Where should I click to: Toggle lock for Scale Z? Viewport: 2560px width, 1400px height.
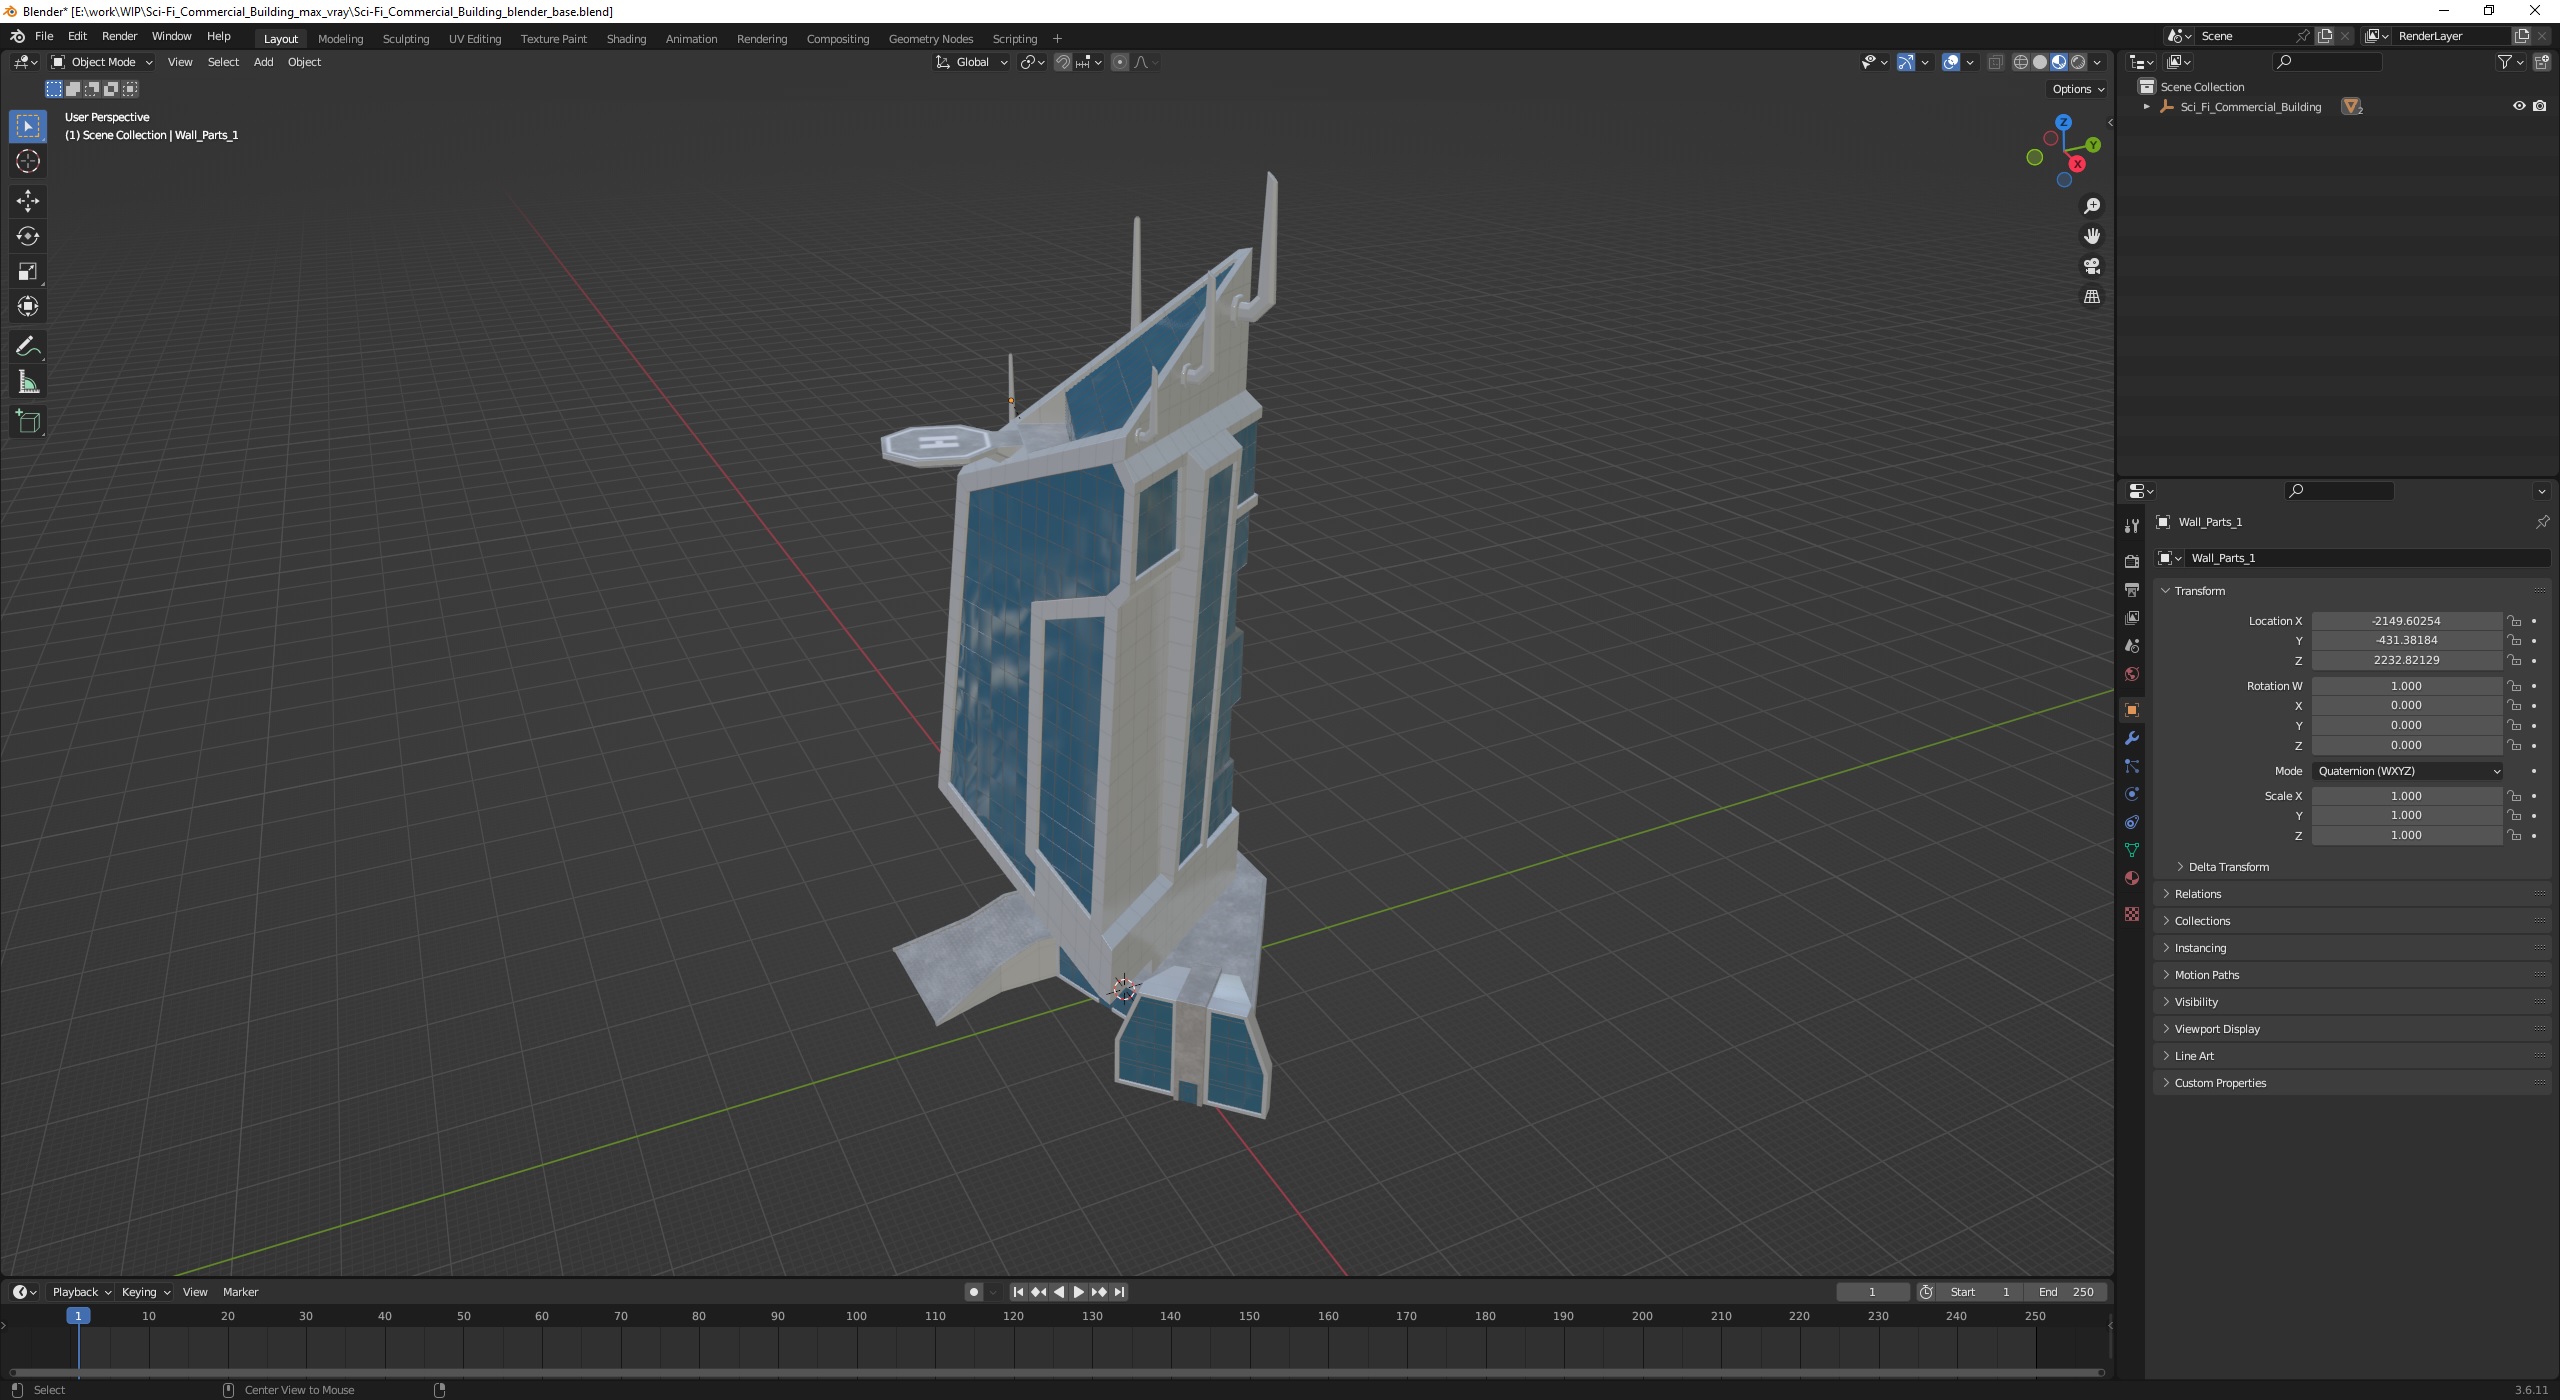click(x=2514, y=835)
